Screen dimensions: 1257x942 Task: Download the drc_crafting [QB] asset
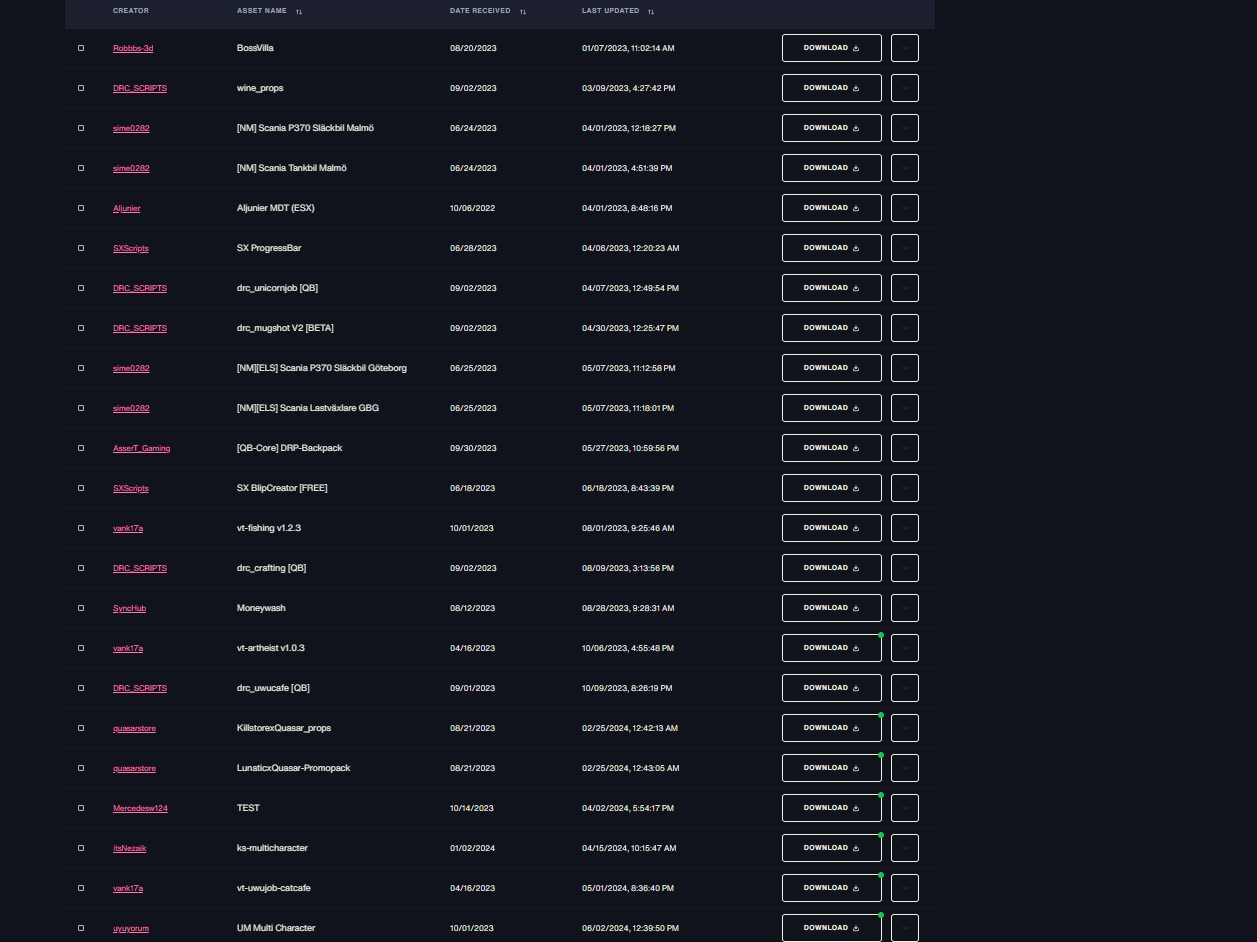pyautogui.click(x=831, y=568)
